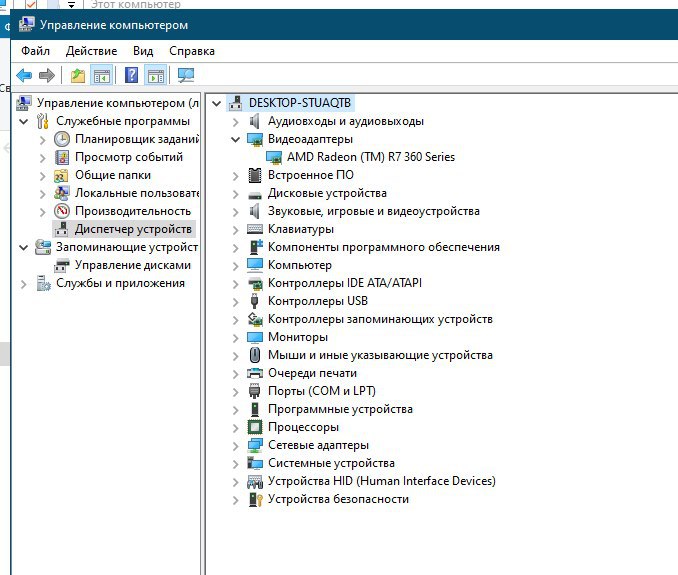Click the Клавиатуры keyboard icon
Viewport: 678px width, 575px height.
click(255, 229)
